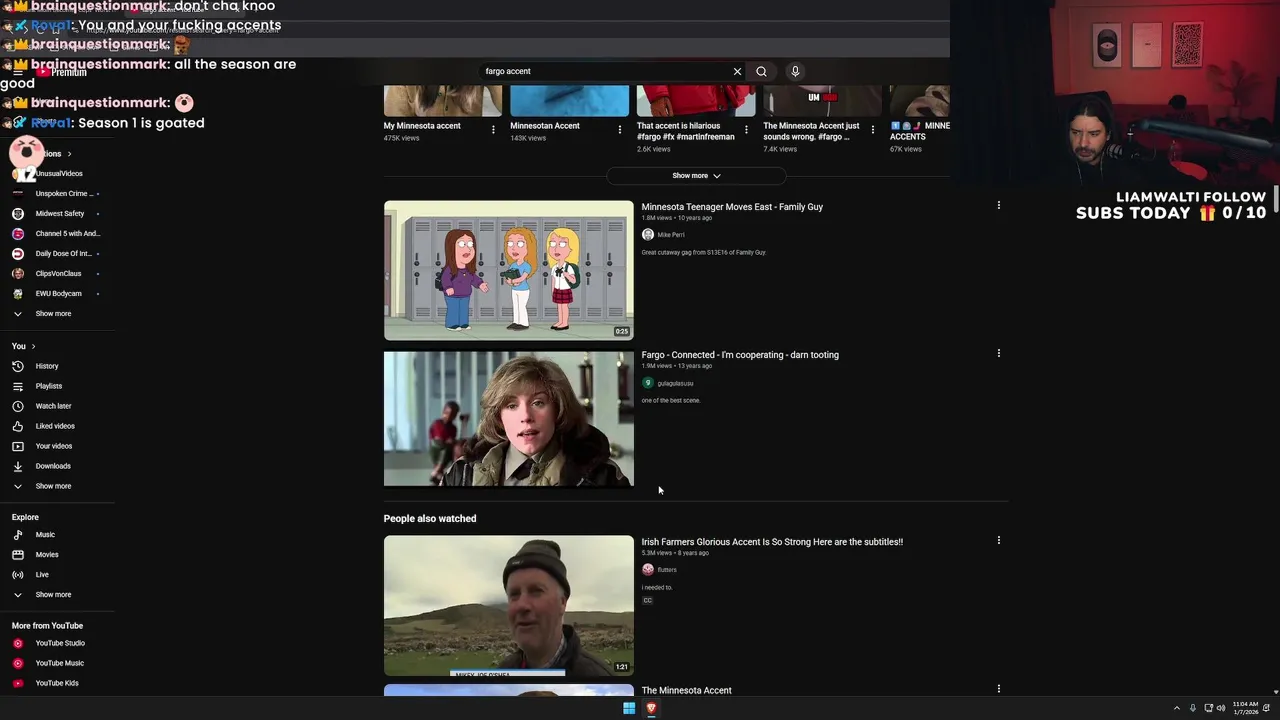
Task: Open 'Fargo - Connected - I'm cooperating' title
Action: click(740, 355)
